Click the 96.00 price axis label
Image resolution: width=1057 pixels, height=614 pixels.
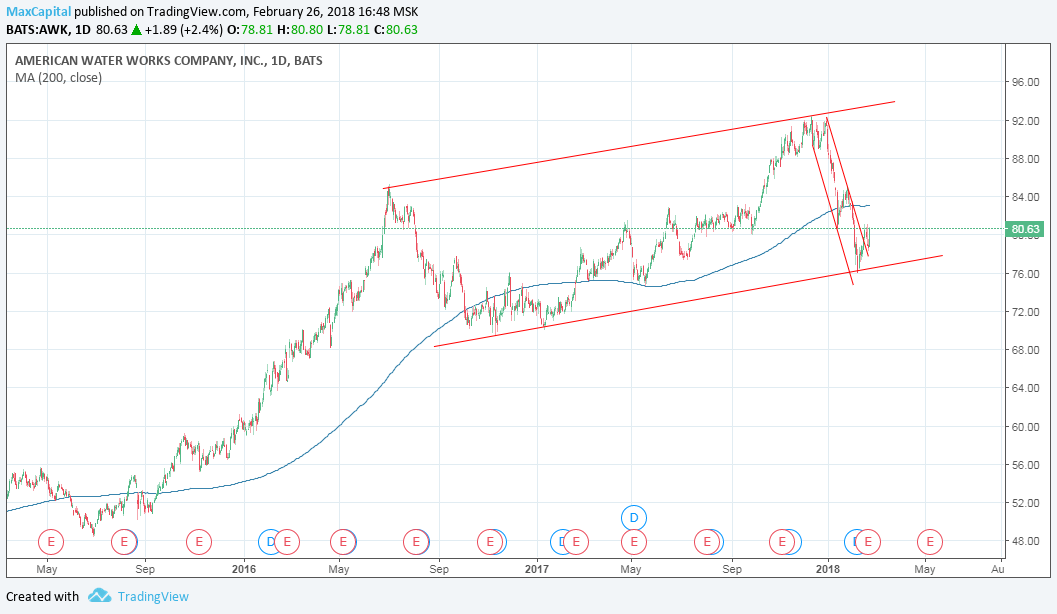[1025, 82]
